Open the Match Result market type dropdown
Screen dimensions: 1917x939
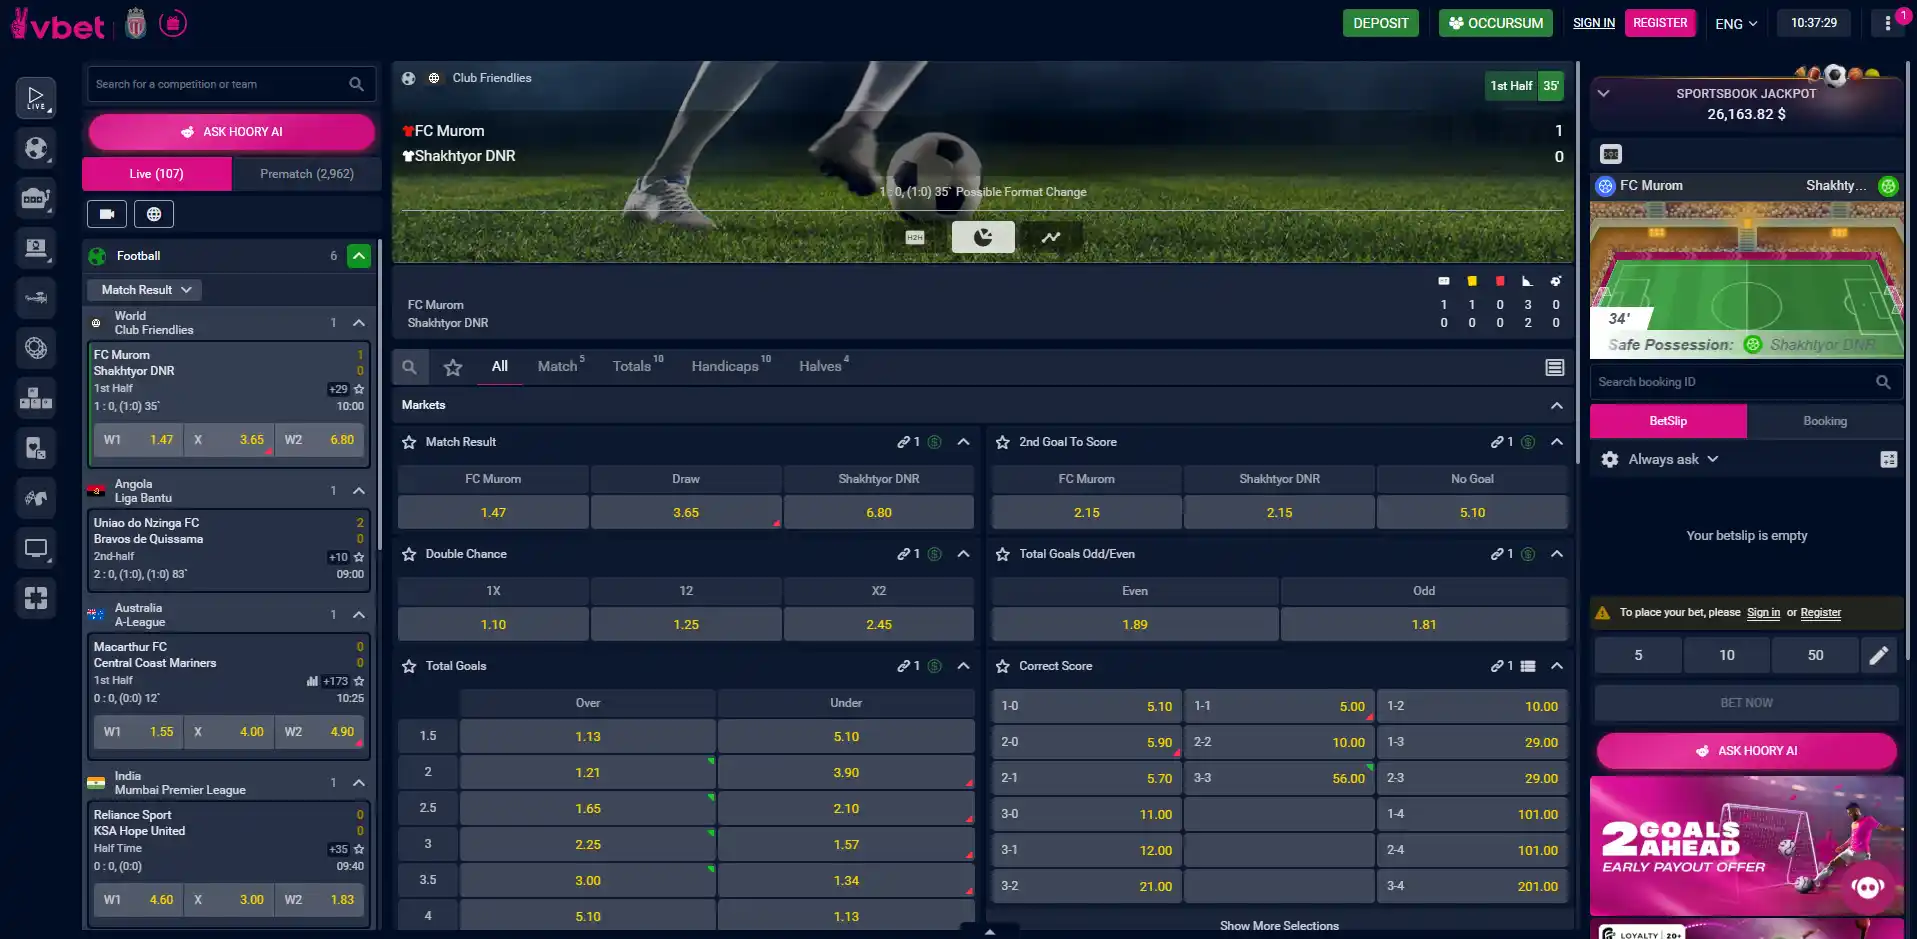[x=145, y=290]
